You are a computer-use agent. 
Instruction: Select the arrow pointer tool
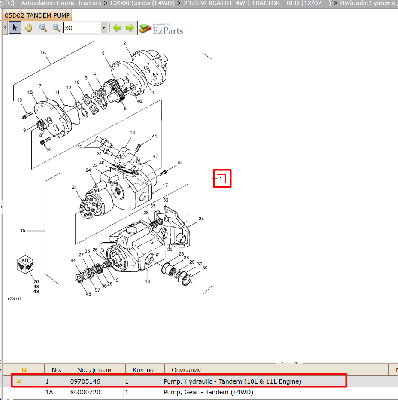(x=15, y=28)
